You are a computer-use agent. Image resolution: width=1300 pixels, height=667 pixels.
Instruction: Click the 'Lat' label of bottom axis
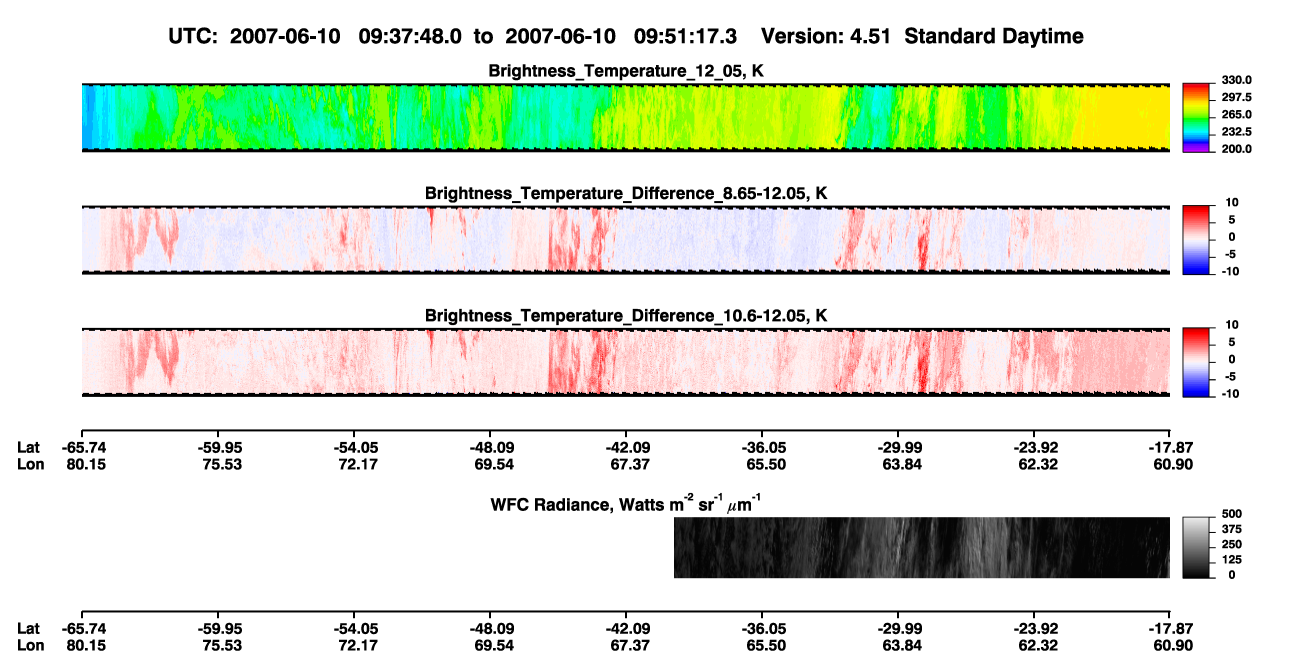[x=29, y=628]
